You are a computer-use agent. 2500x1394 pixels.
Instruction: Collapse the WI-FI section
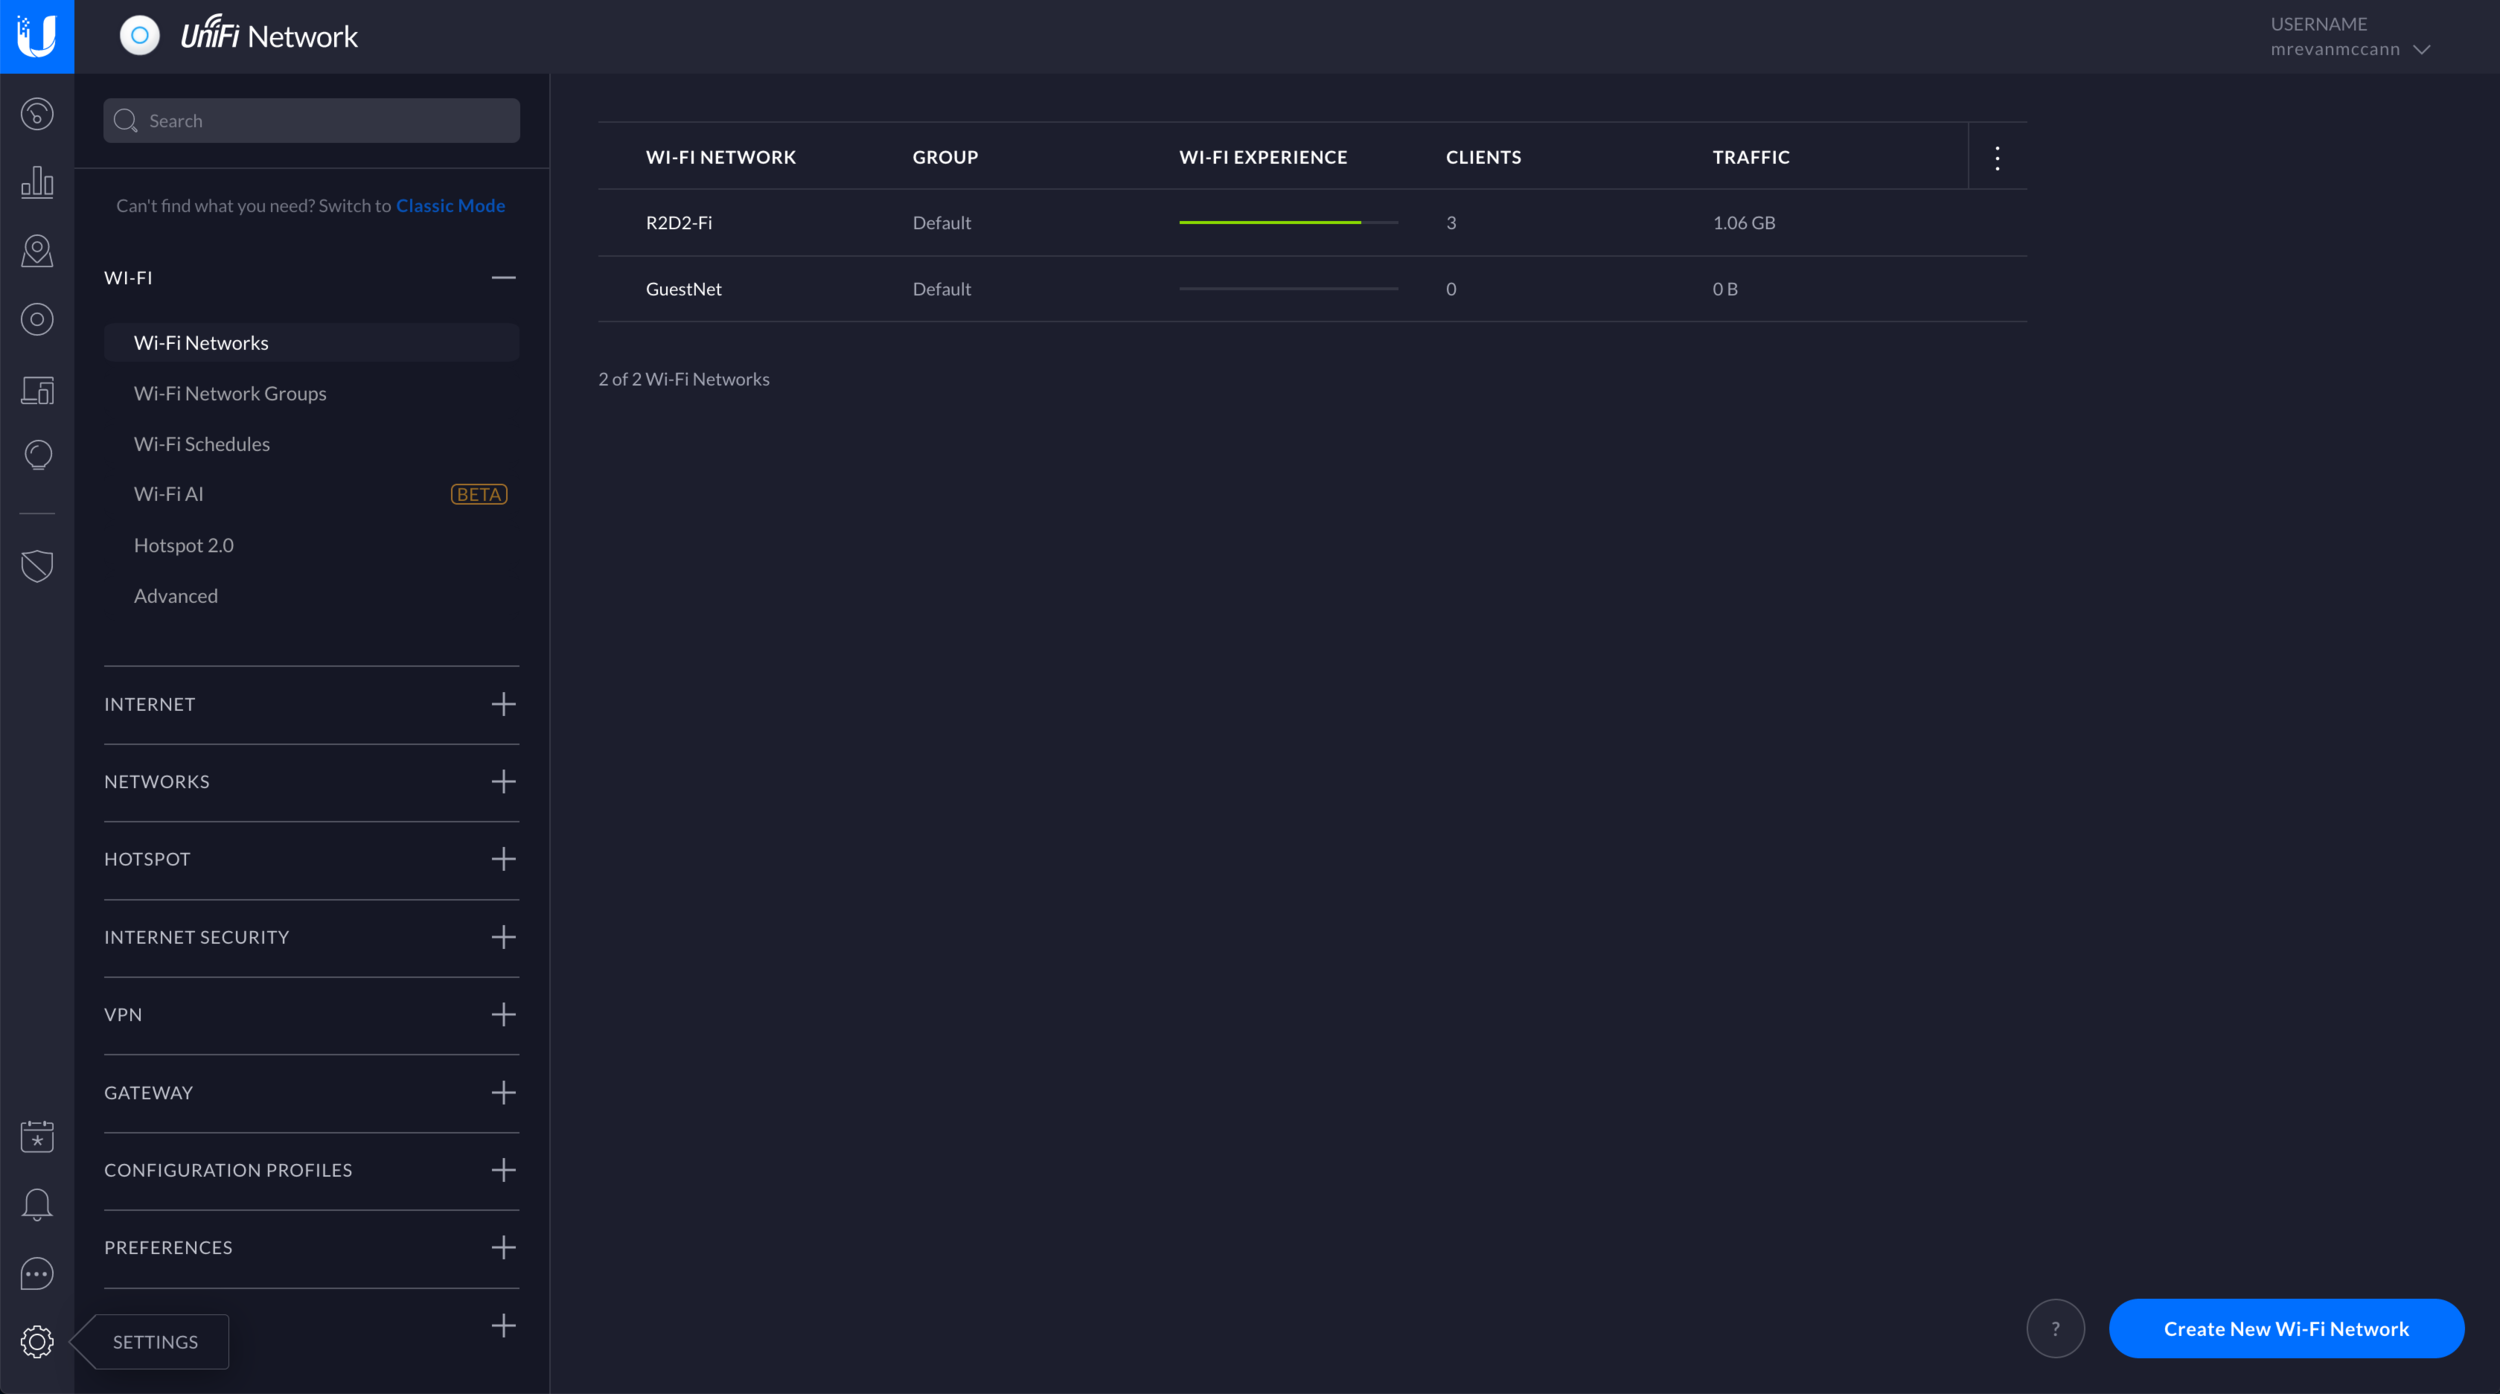(503, 277)
